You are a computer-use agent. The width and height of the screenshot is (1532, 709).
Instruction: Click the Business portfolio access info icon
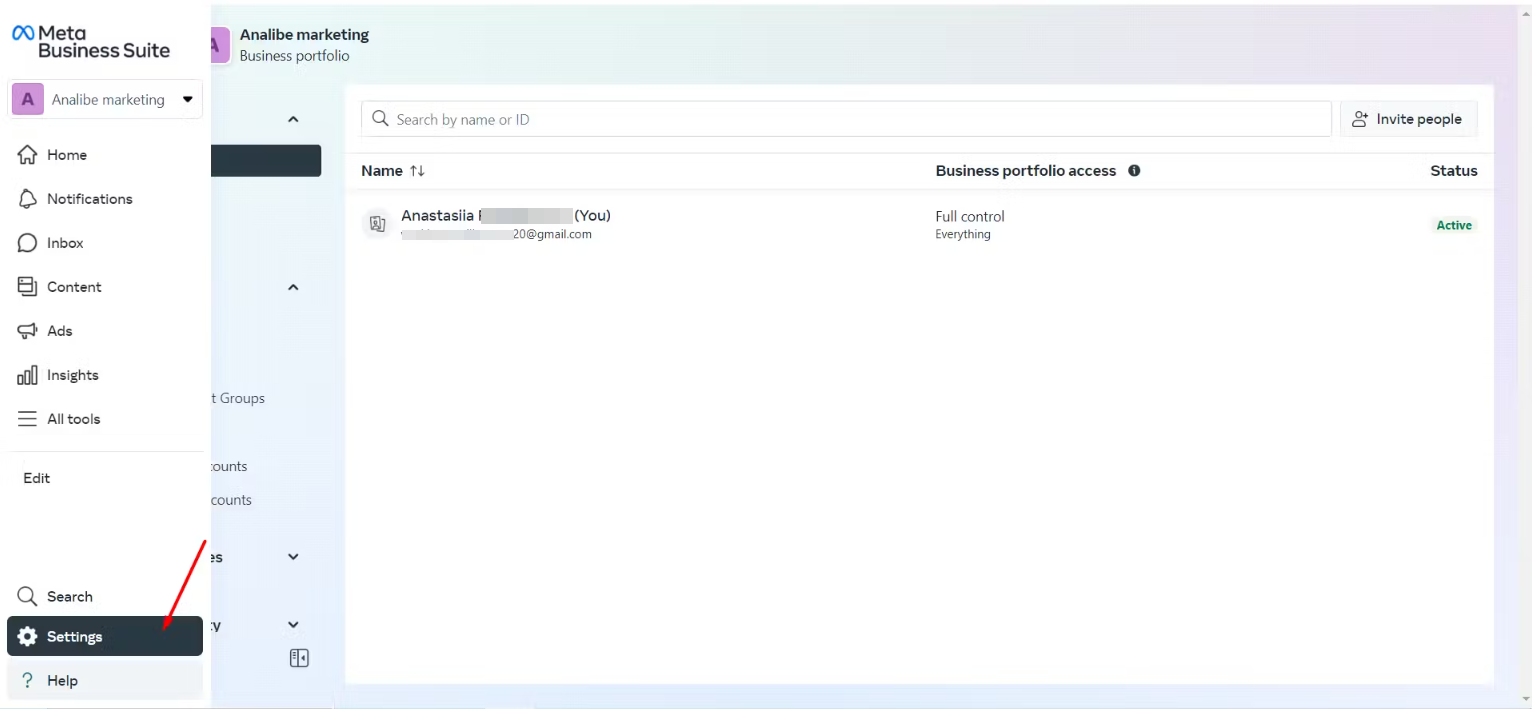point(1134,171)
